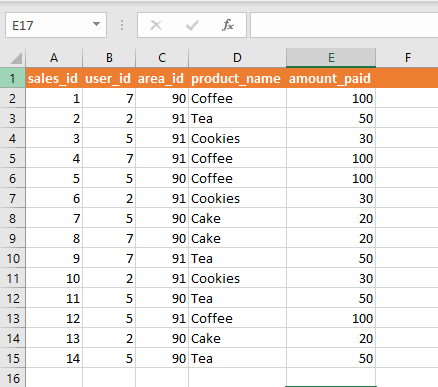
Task: Select column A header
Action: point(54,58)
